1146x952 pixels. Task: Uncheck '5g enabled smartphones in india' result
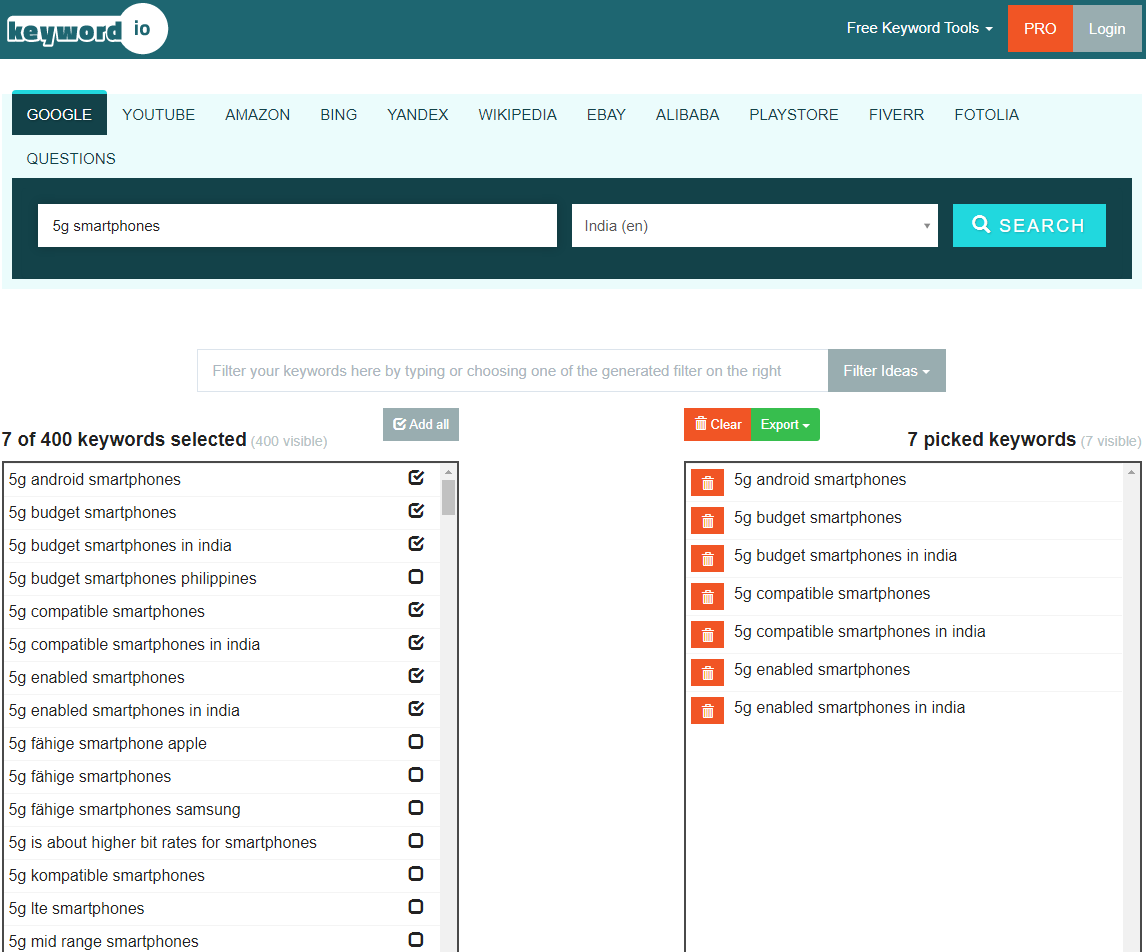tap(416, 708)
